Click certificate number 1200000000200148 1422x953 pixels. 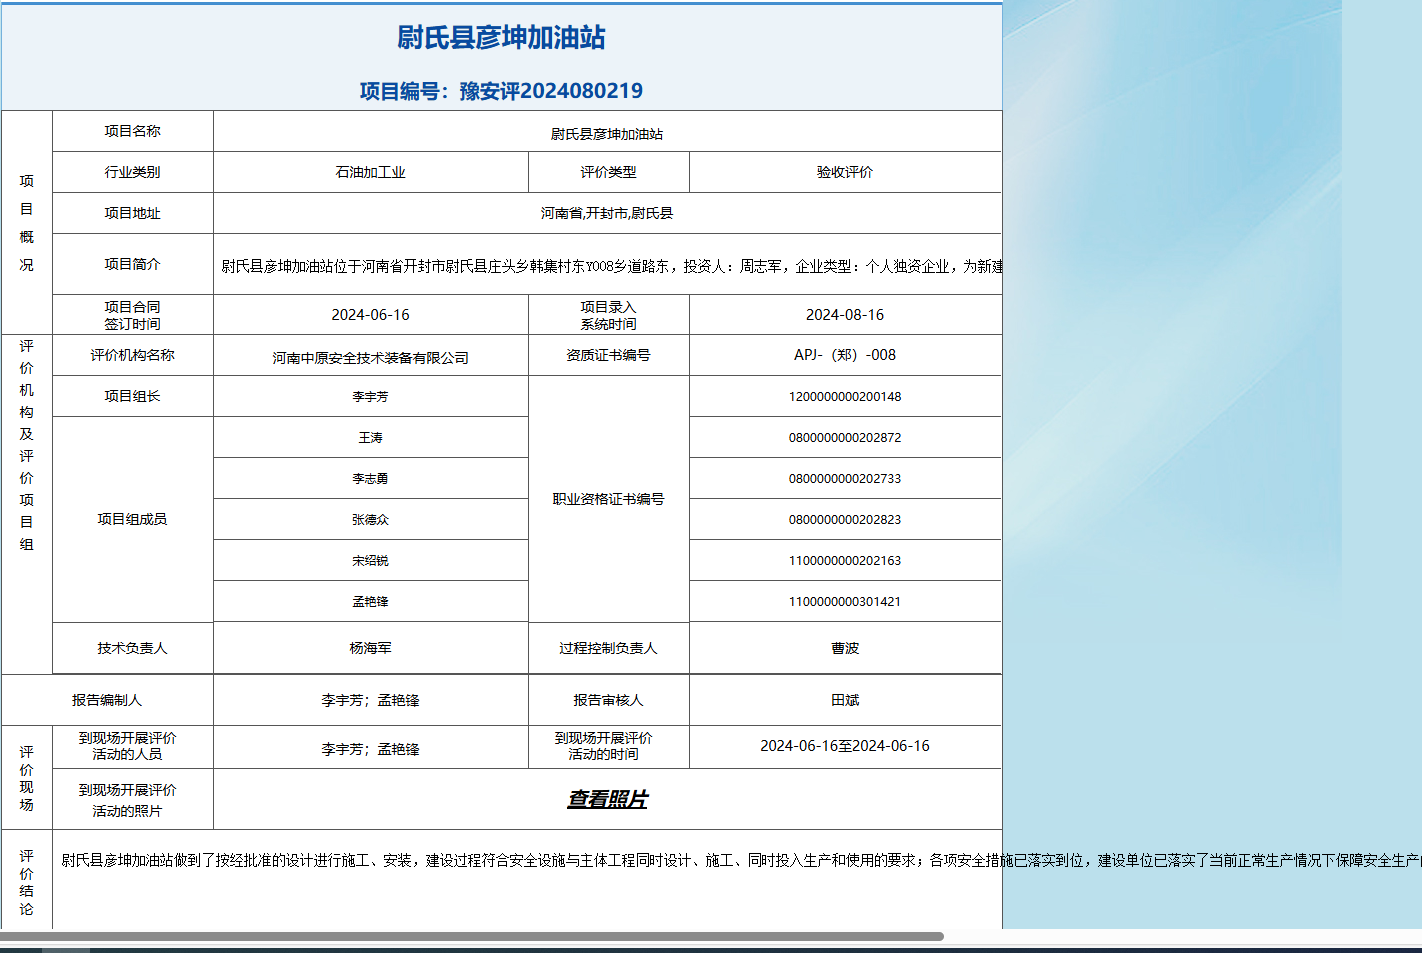point(845,397)
